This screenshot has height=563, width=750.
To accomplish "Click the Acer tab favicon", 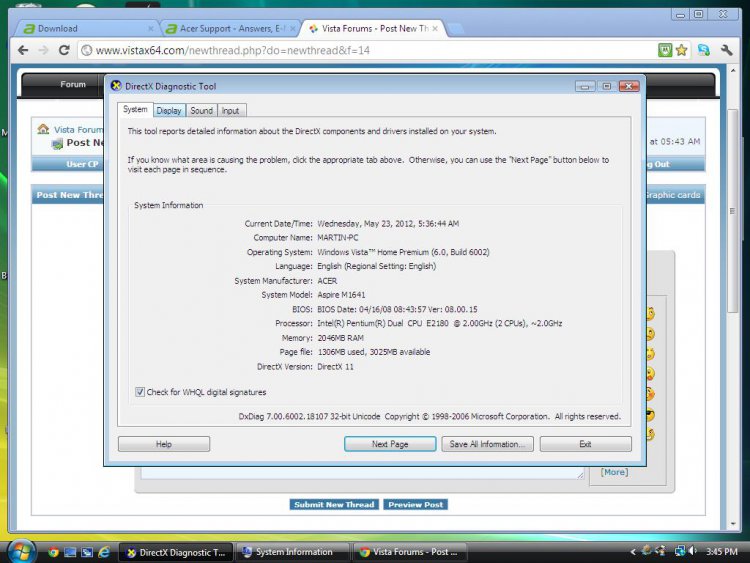I will (171, 29).
